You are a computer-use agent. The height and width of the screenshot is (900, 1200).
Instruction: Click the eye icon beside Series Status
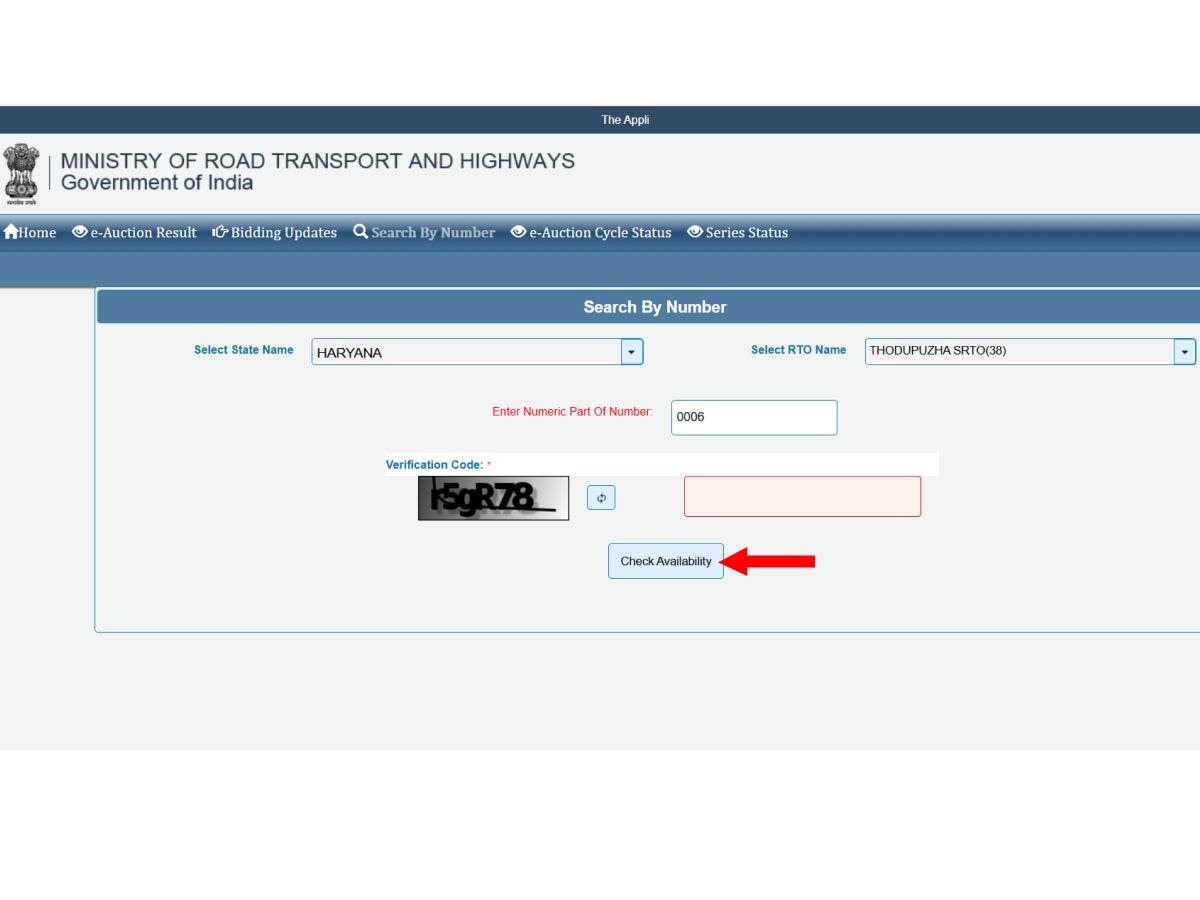[x=695, y=232]
